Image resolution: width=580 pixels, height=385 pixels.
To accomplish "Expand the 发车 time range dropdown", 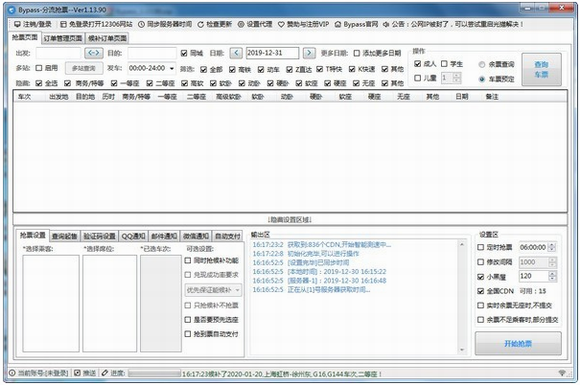I will click(x=172, y=68).
